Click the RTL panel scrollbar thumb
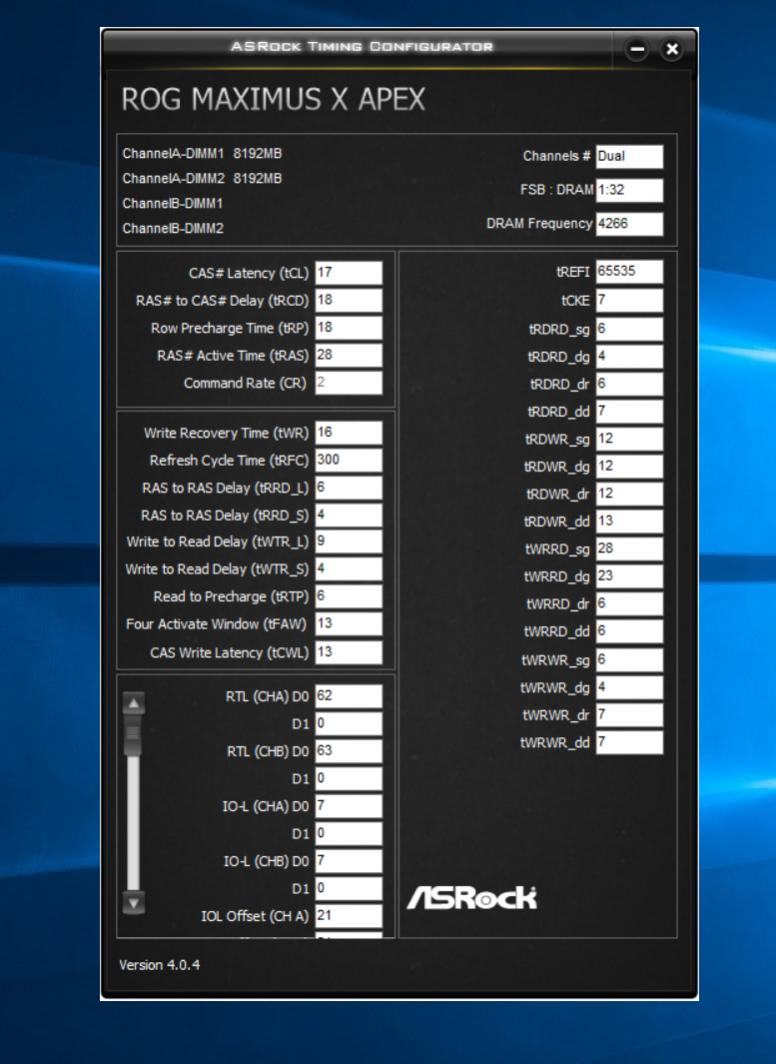The height and width of the screenshot is (1064, 776). 134,736
